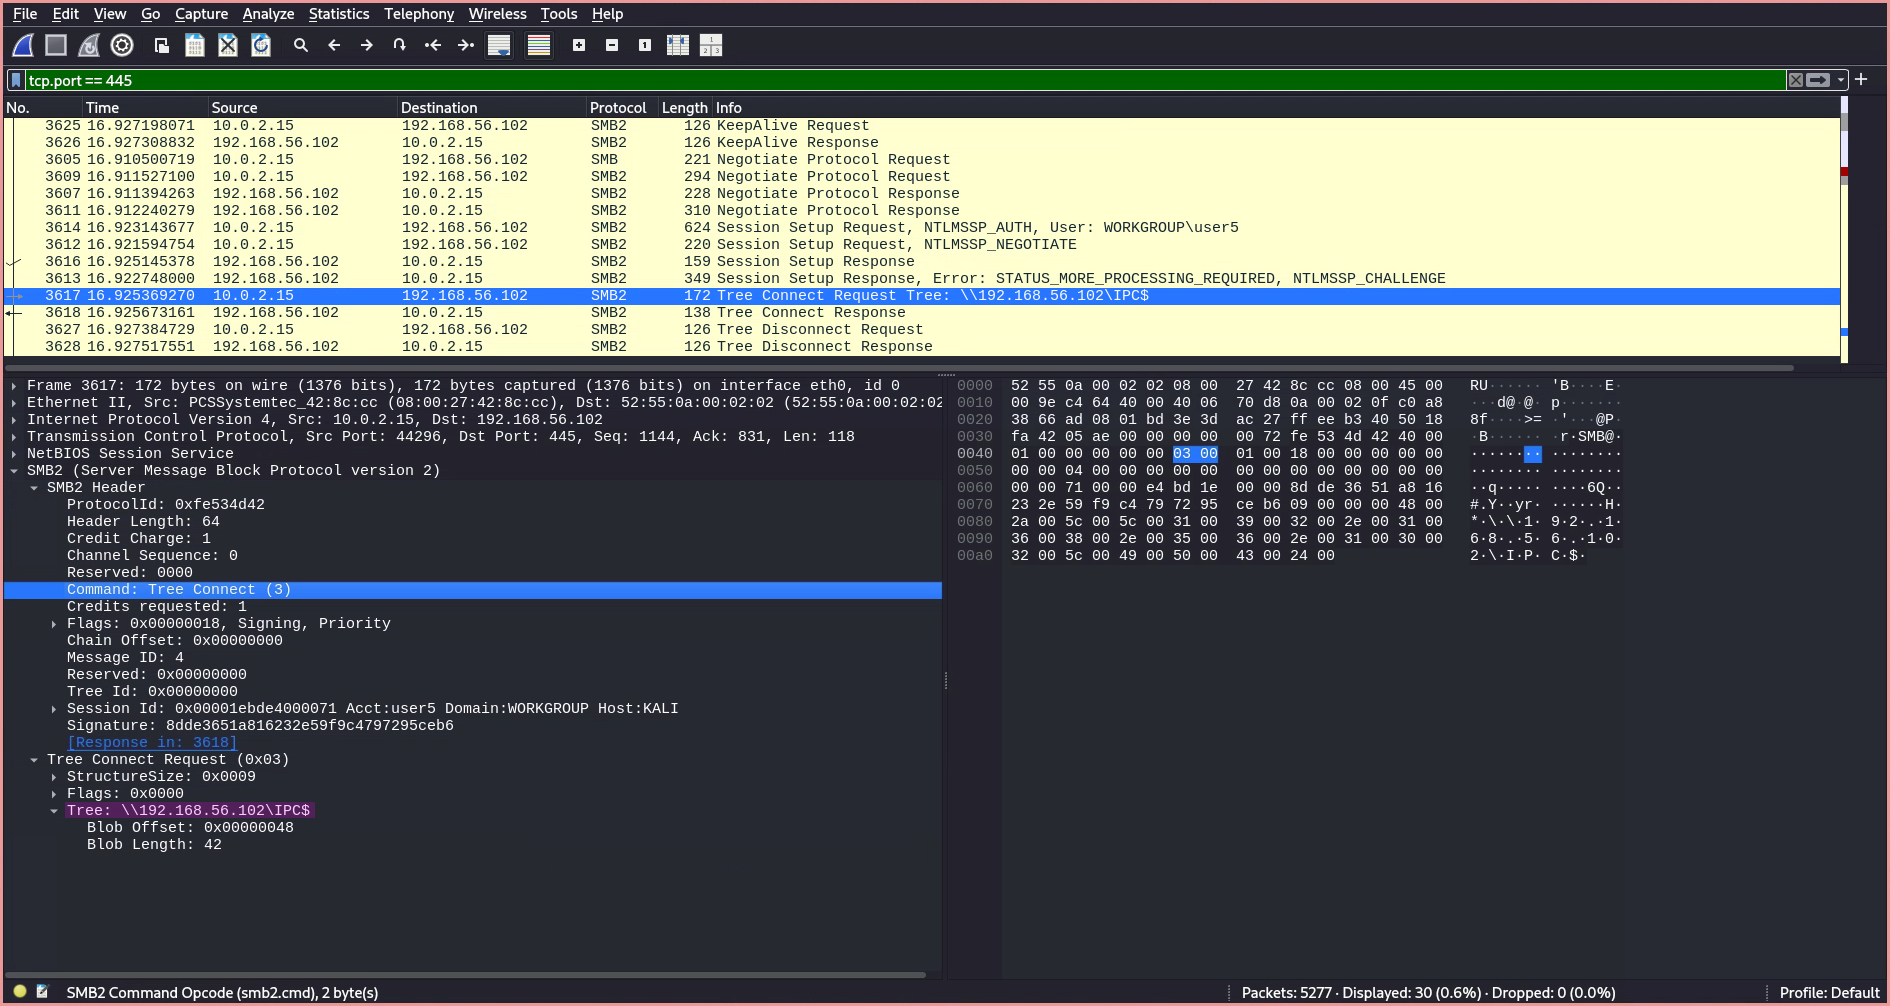Collapse the Tree Connect Request section
Image resolution: width=1890 pixels, height=1006 pixels.
34,760
